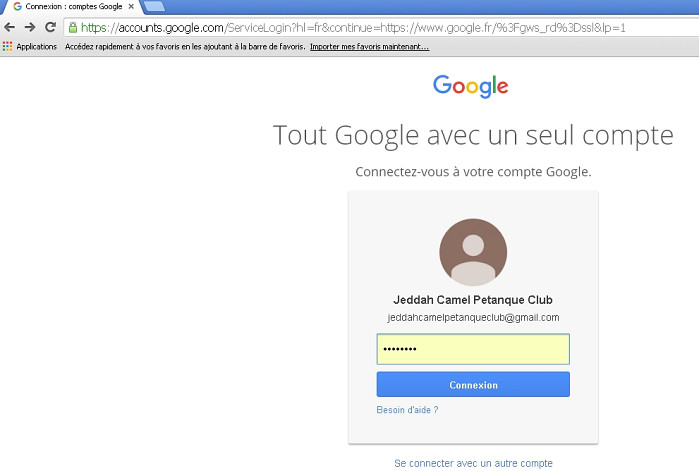699x471 pixels.
Task: Go back using the browser back arrow
Action: pyautogui.click(x=9, y=27)
